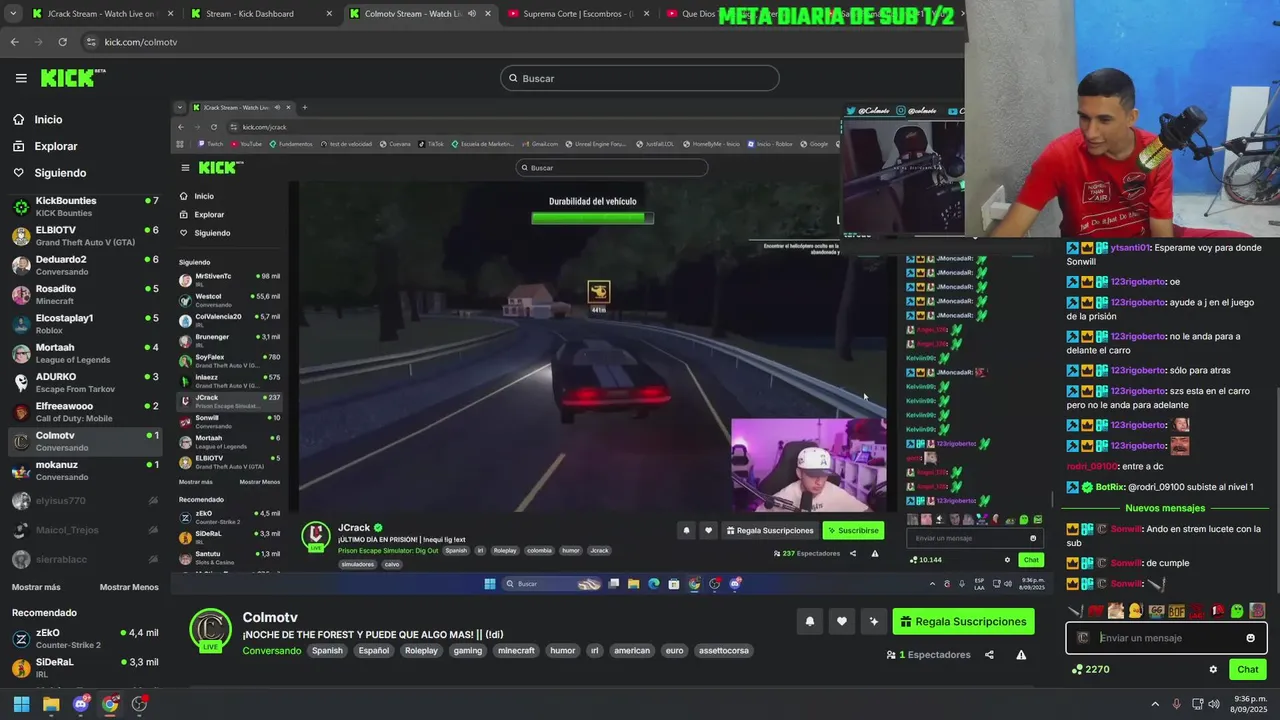Open volume control in system tray

click(1215, 704)
